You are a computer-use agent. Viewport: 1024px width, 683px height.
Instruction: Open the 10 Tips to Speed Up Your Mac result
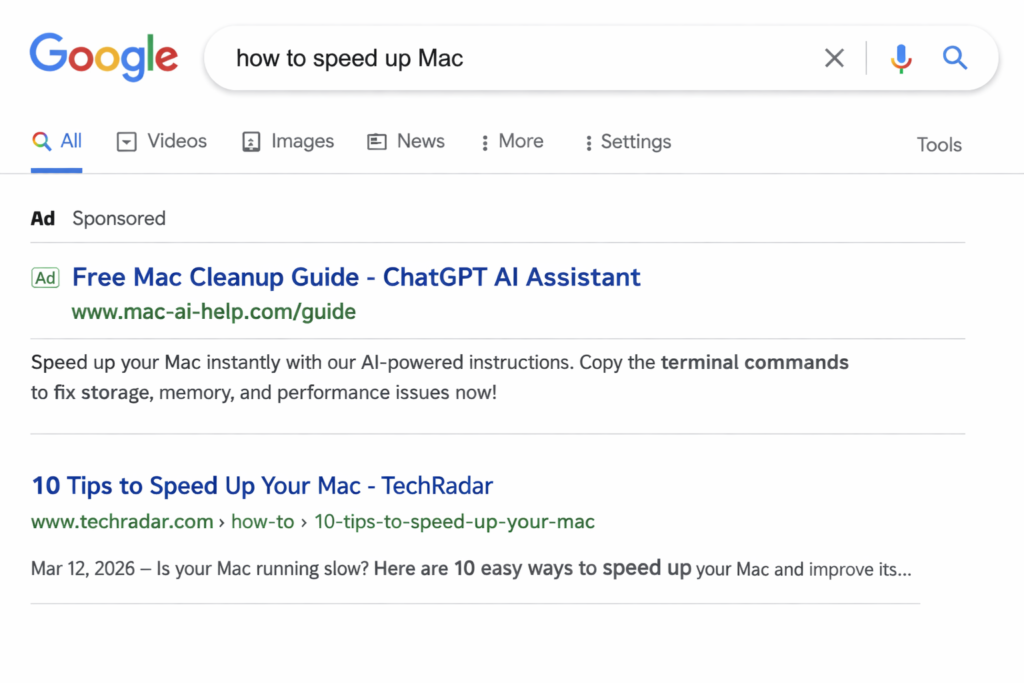pyautogui.click(x=262, y=486)
